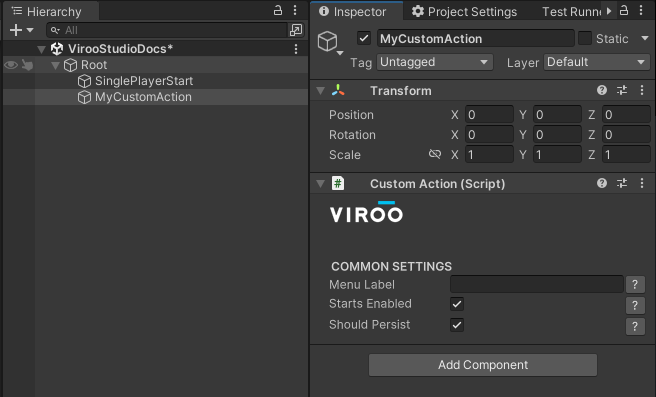Open VirooStudioDocs scene options menu
The width and height of the screenshot is (656, 397).
coord(296,49)
